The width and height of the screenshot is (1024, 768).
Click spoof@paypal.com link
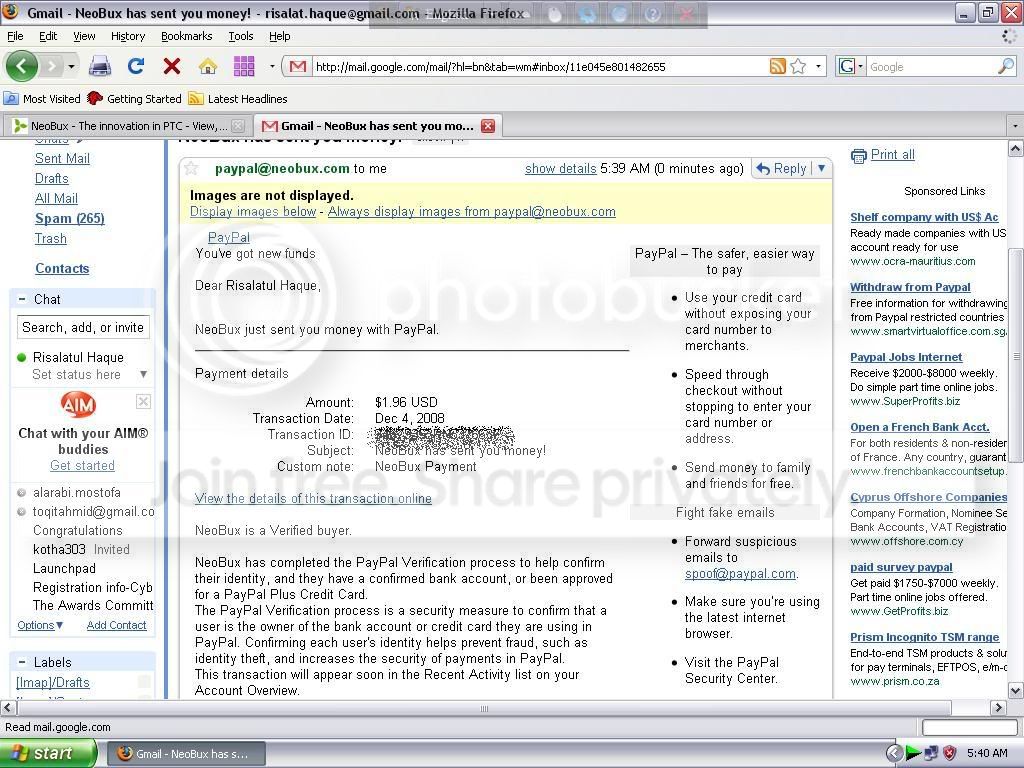point(740,573)
